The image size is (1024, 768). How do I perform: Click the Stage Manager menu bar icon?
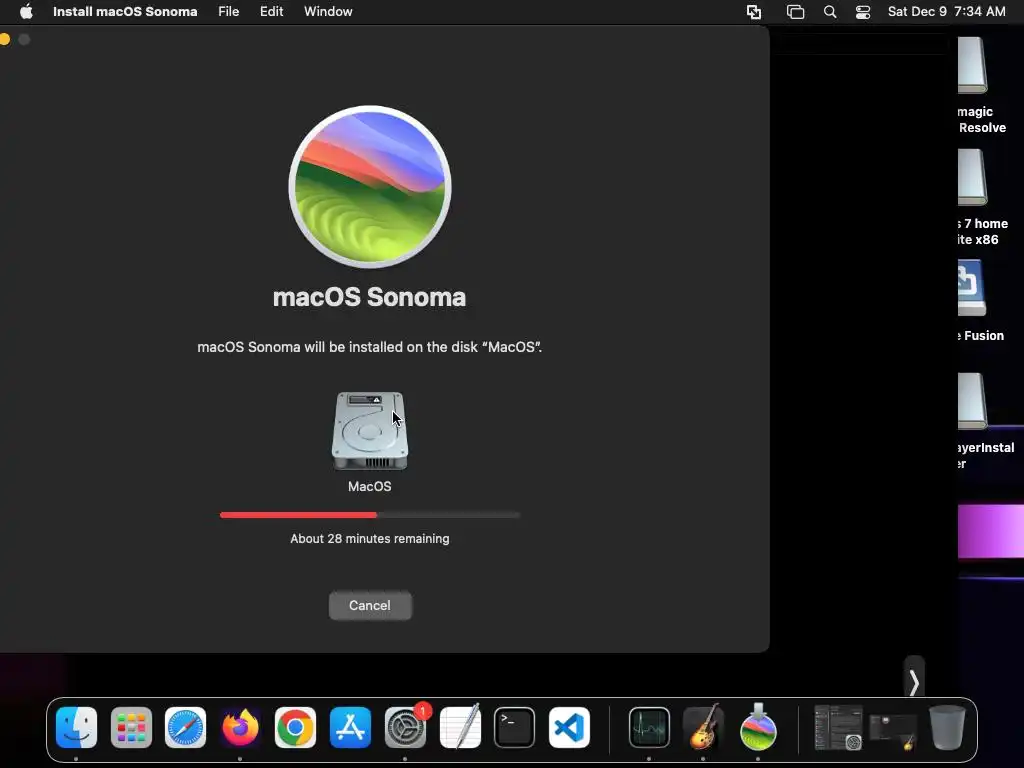[x=795, y=12]
